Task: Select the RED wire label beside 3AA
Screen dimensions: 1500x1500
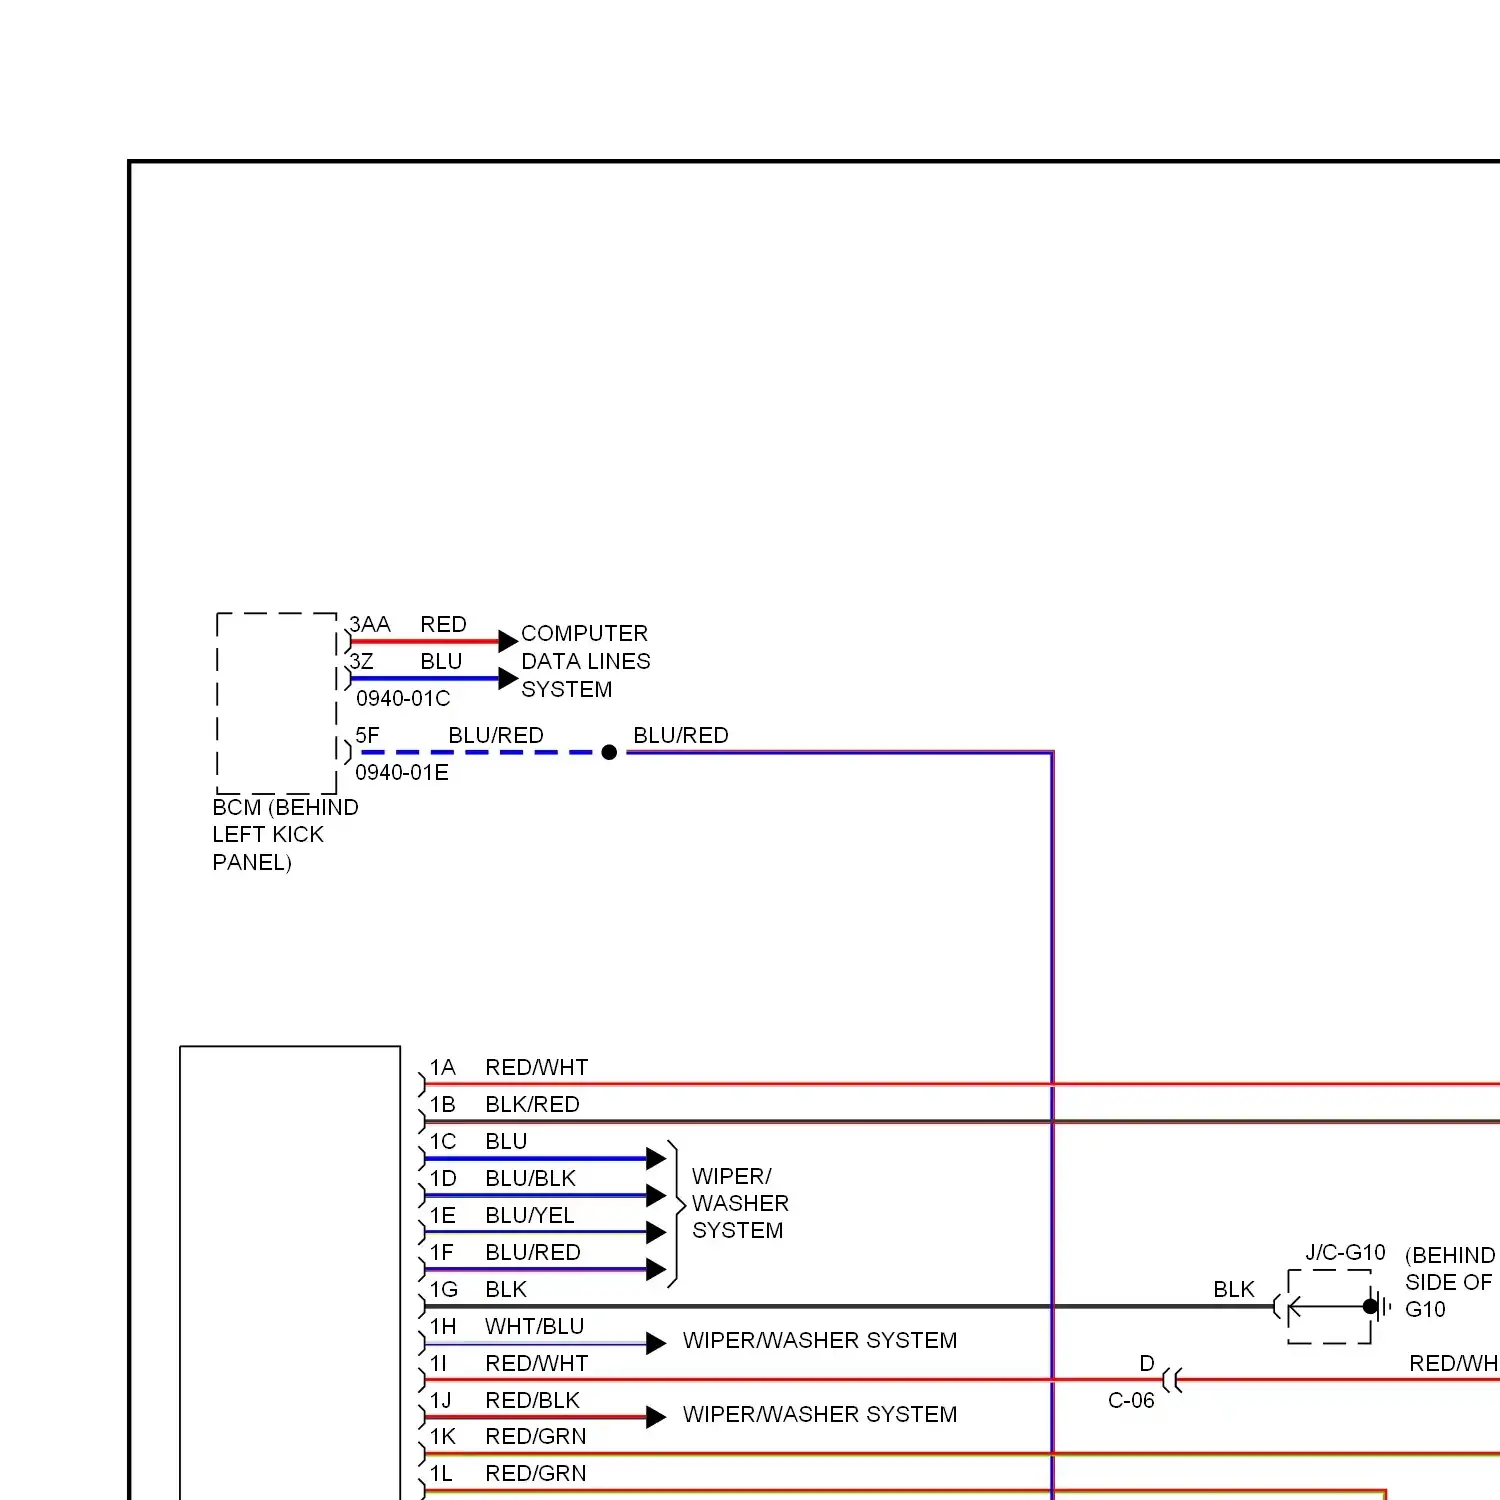Action: coord(443,624)
